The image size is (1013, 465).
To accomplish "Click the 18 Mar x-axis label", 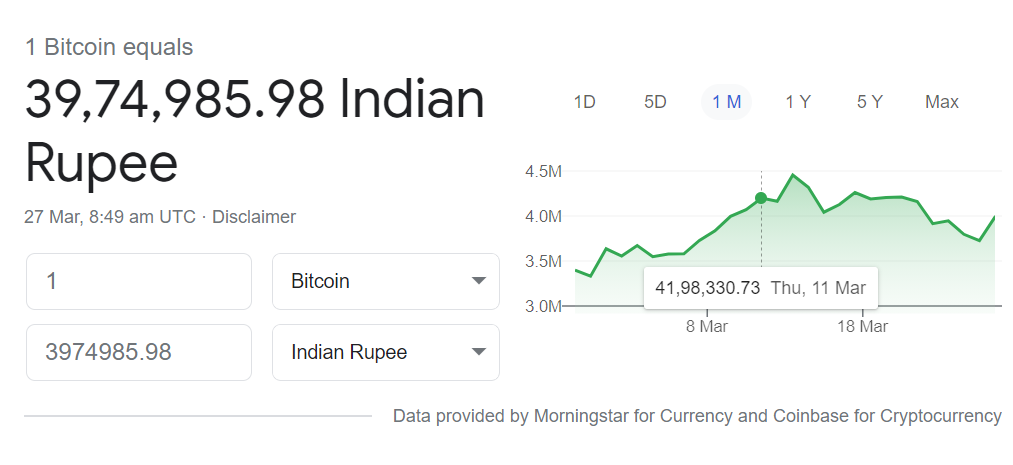I will click(x=861, y=326).
